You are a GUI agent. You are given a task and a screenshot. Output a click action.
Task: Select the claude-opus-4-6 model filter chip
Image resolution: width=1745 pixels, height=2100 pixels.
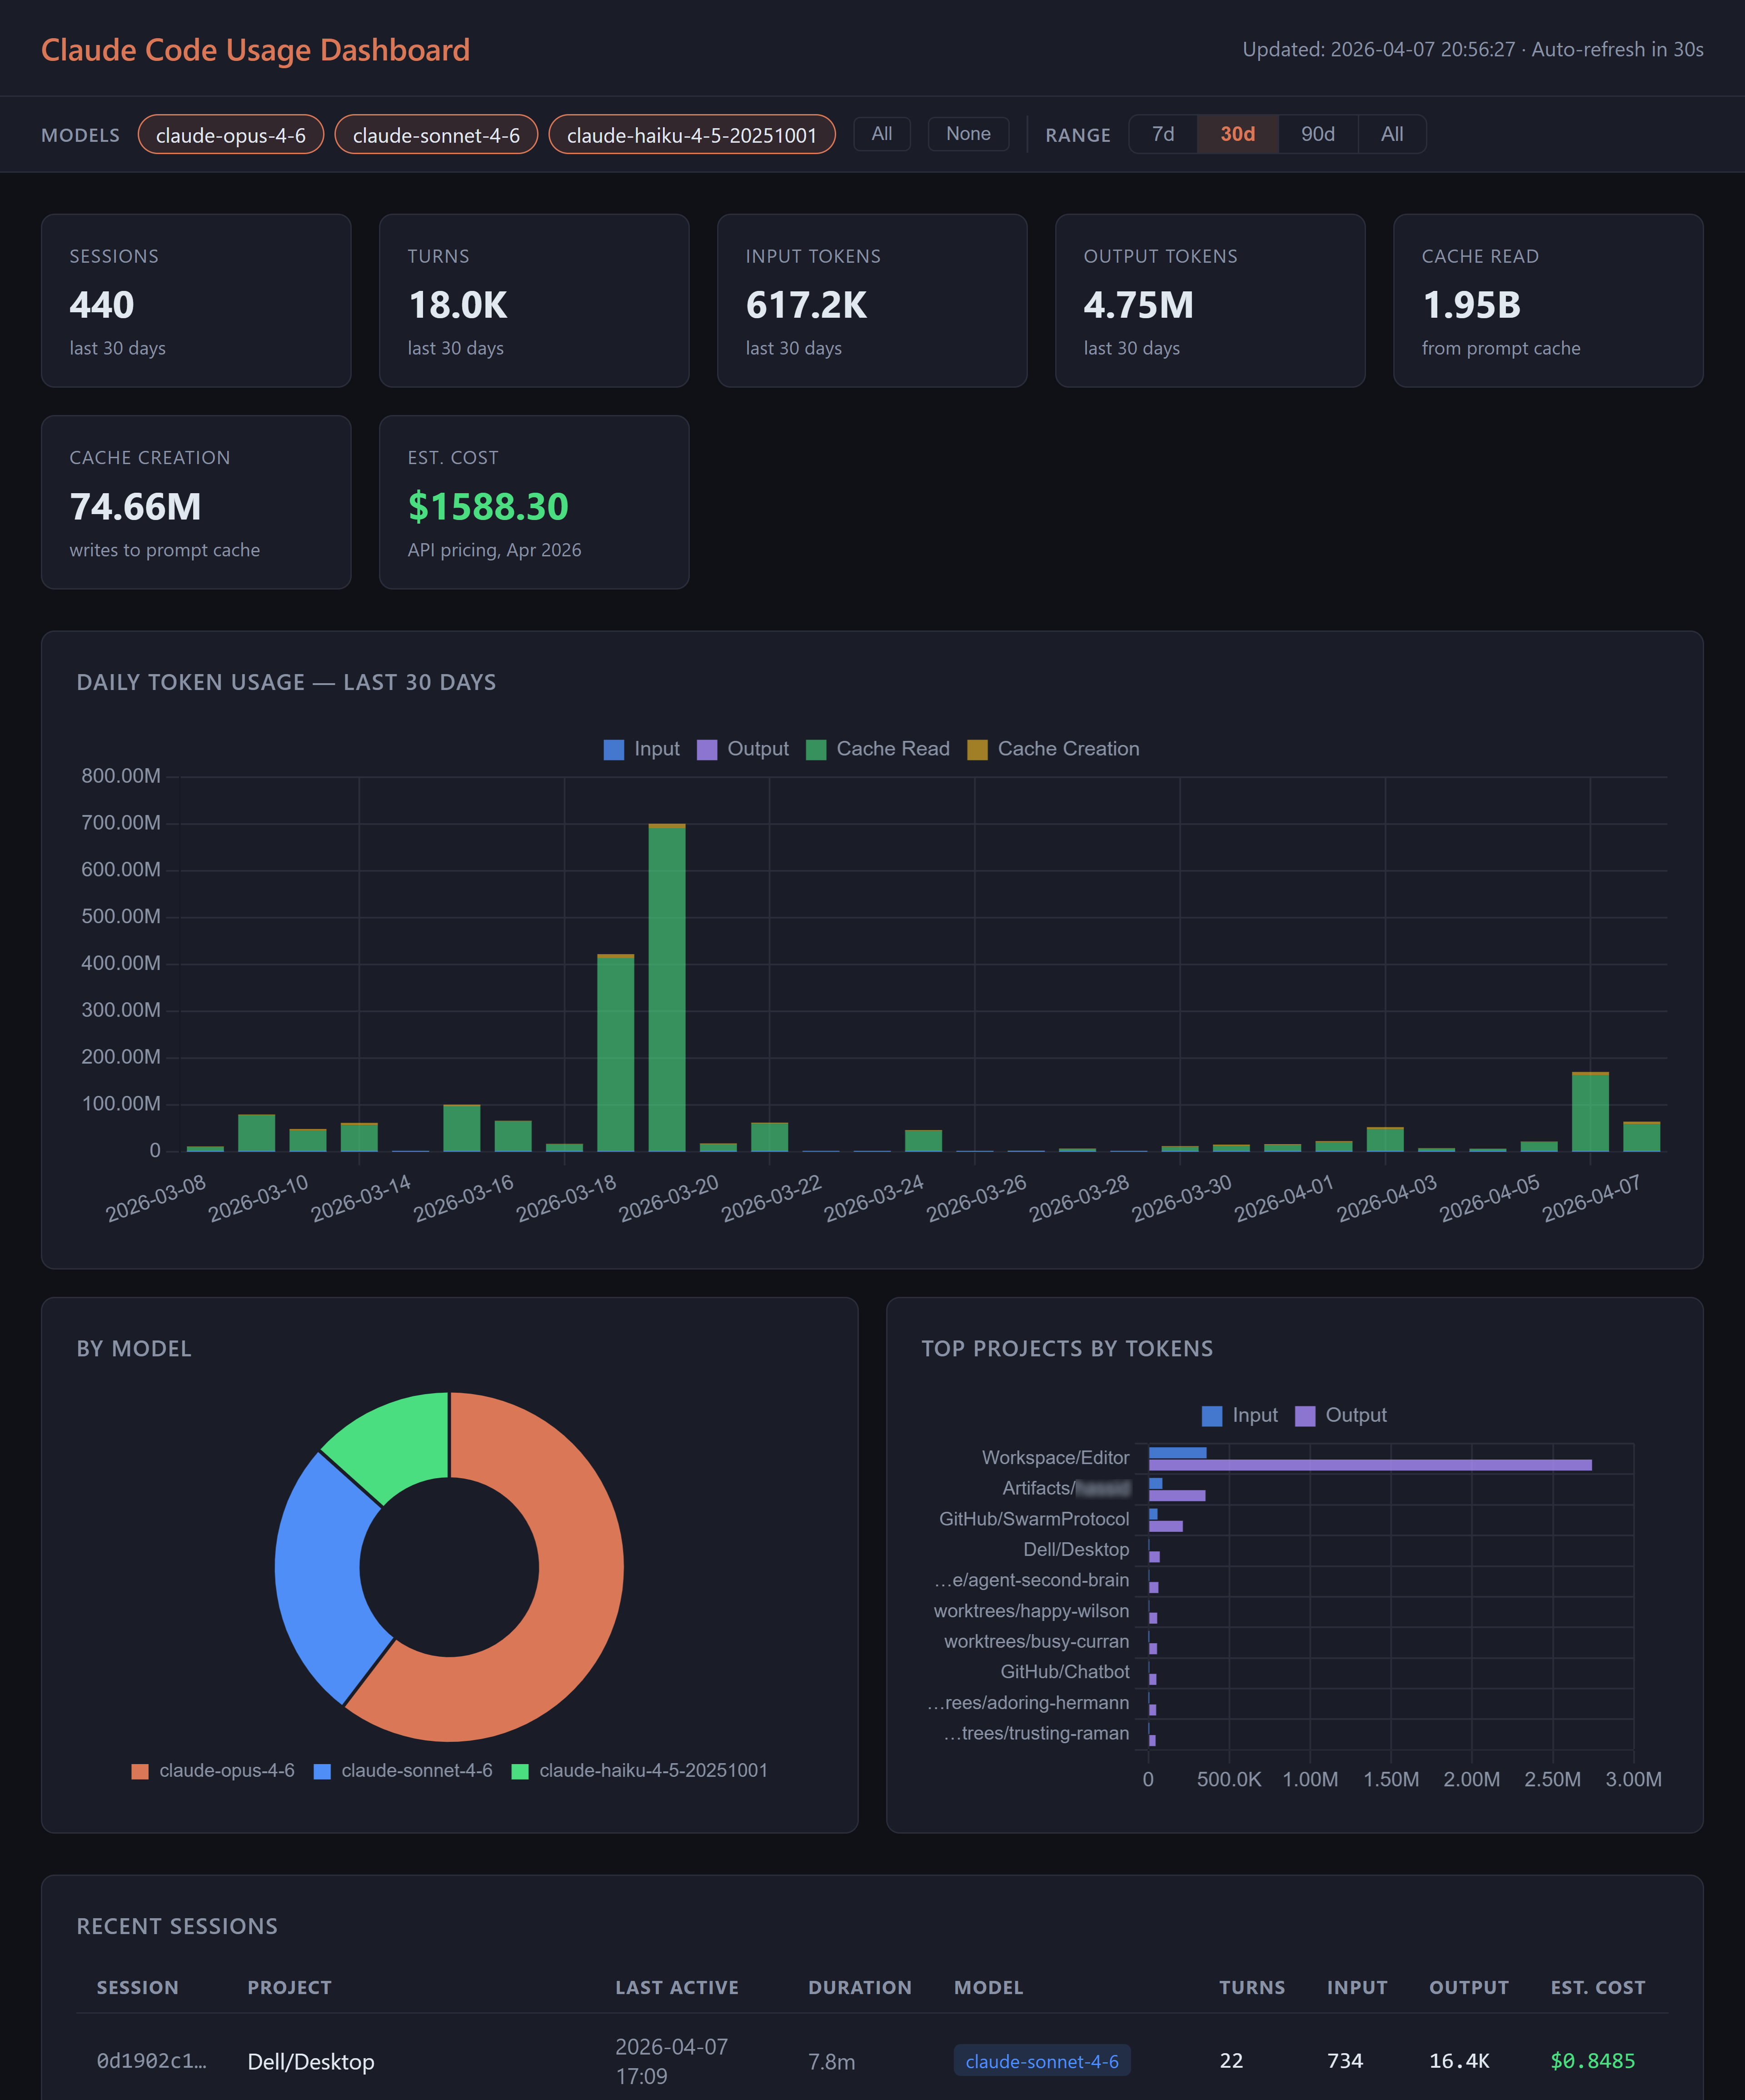pyautogui.click(x=230, y=134)
